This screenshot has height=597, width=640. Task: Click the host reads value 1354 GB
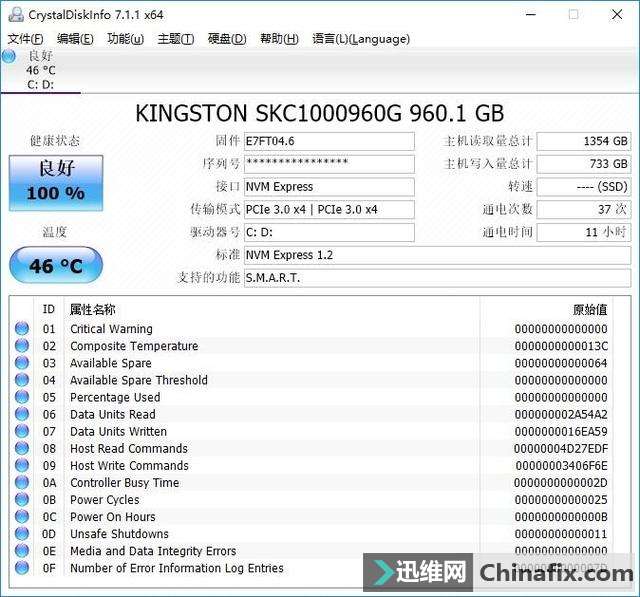[584, 141]
